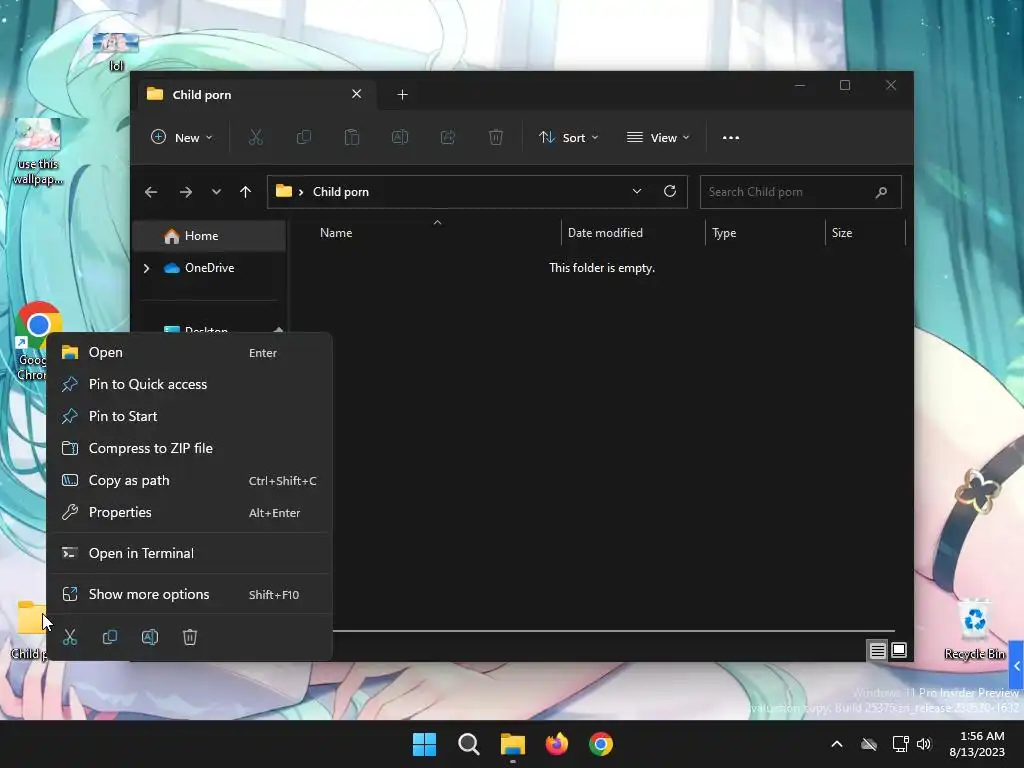Click the Share icon in Explorer toolbar
The width and height of the screenshot is (1024, 768).
tap(448, 138)
